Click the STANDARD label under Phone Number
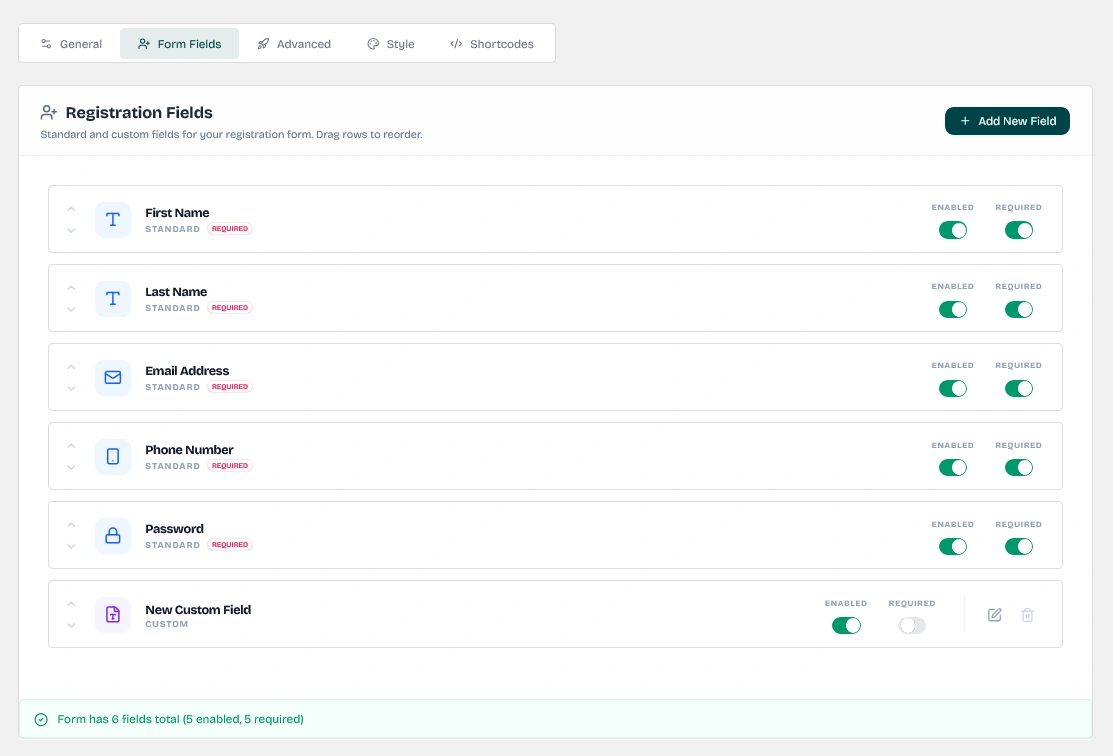The height and width of the screenshot is (756, 1113). pyautogui.click(x=172, y=466)
